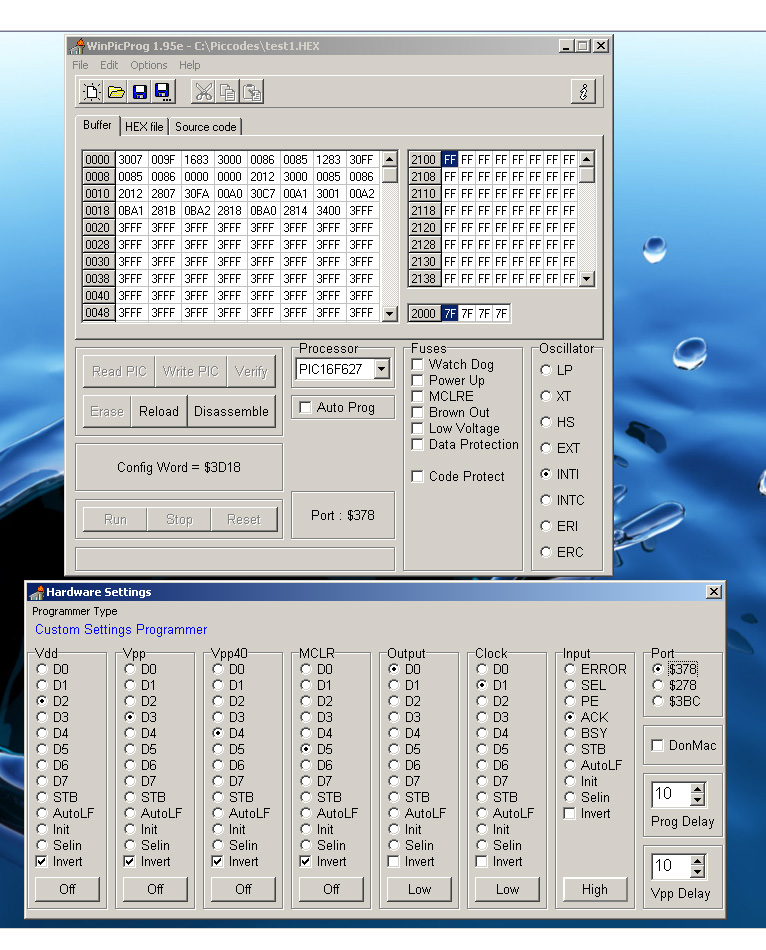This screenshot has height=950, width=766.
Task: Click the WinPicProg title bar app icon
Action: pos(76,46)
